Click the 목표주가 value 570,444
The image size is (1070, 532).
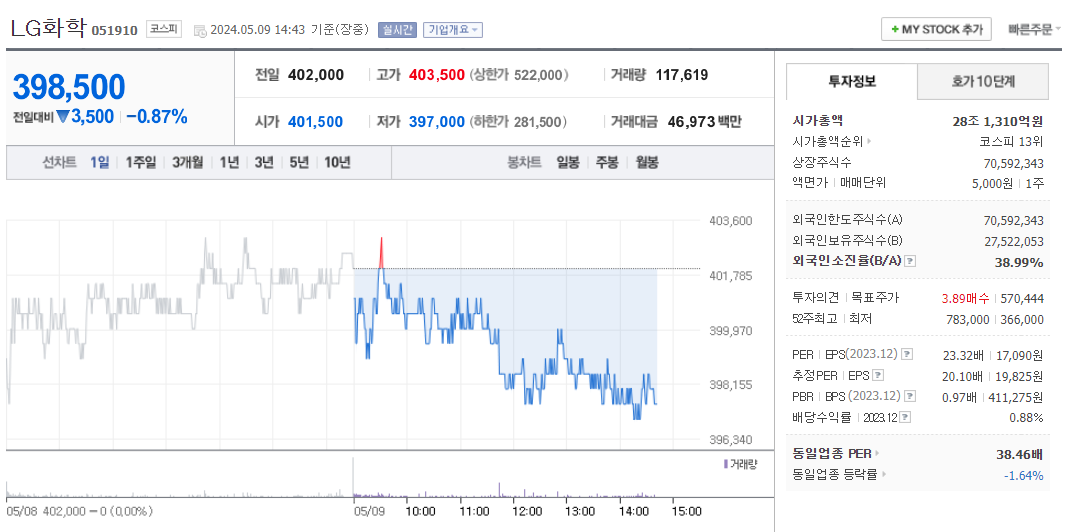1022,298
